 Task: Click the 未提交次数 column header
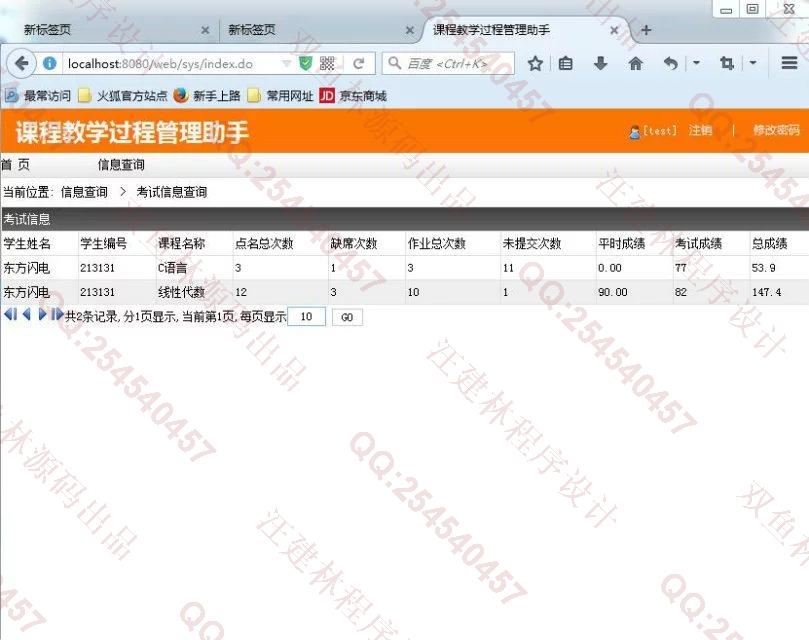pyautogui.click(x=531, y=244)
